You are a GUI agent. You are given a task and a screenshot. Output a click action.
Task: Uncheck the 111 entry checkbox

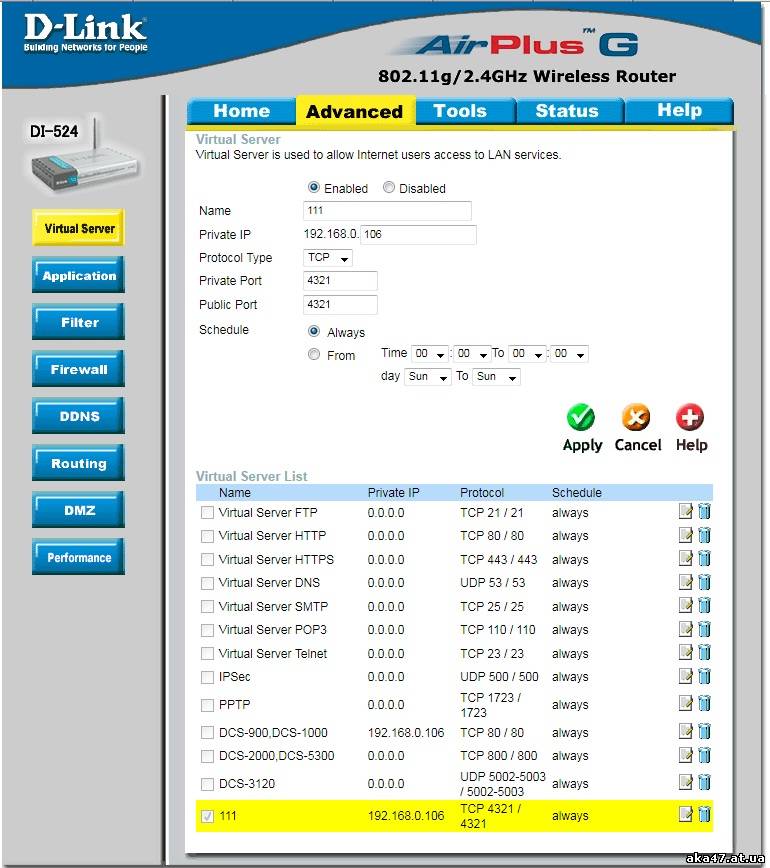click(x=207, y=817)
